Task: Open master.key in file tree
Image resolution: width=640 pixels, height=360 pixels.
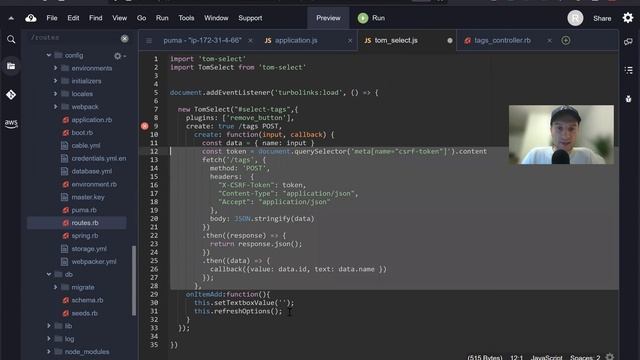Action: (88, 197)
